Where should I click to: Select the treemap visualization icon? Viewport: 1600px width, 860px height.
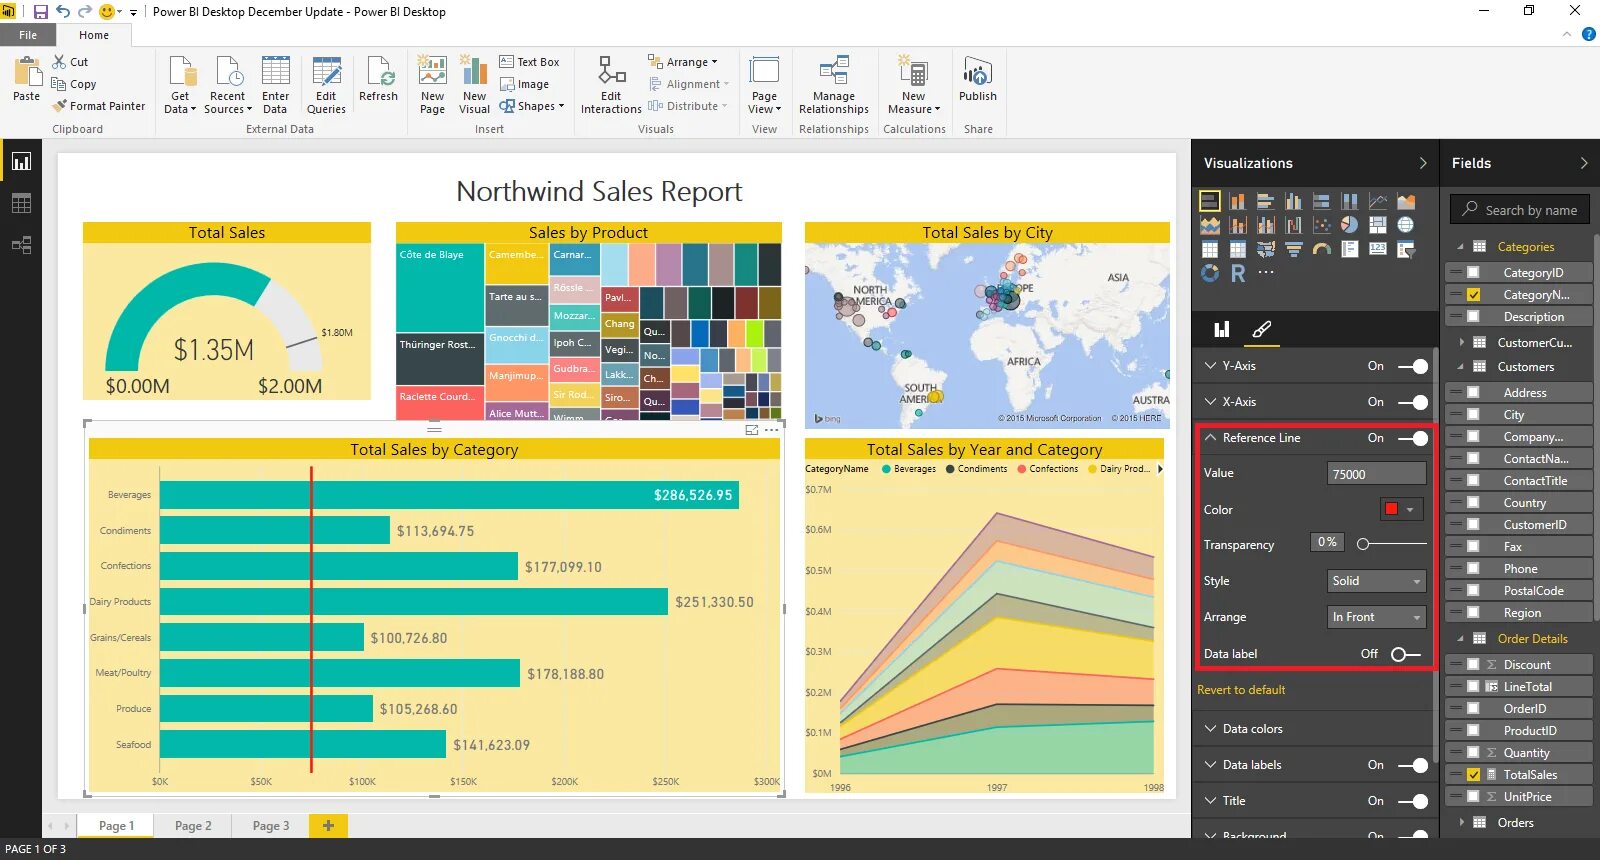(x=1377, y=225)
